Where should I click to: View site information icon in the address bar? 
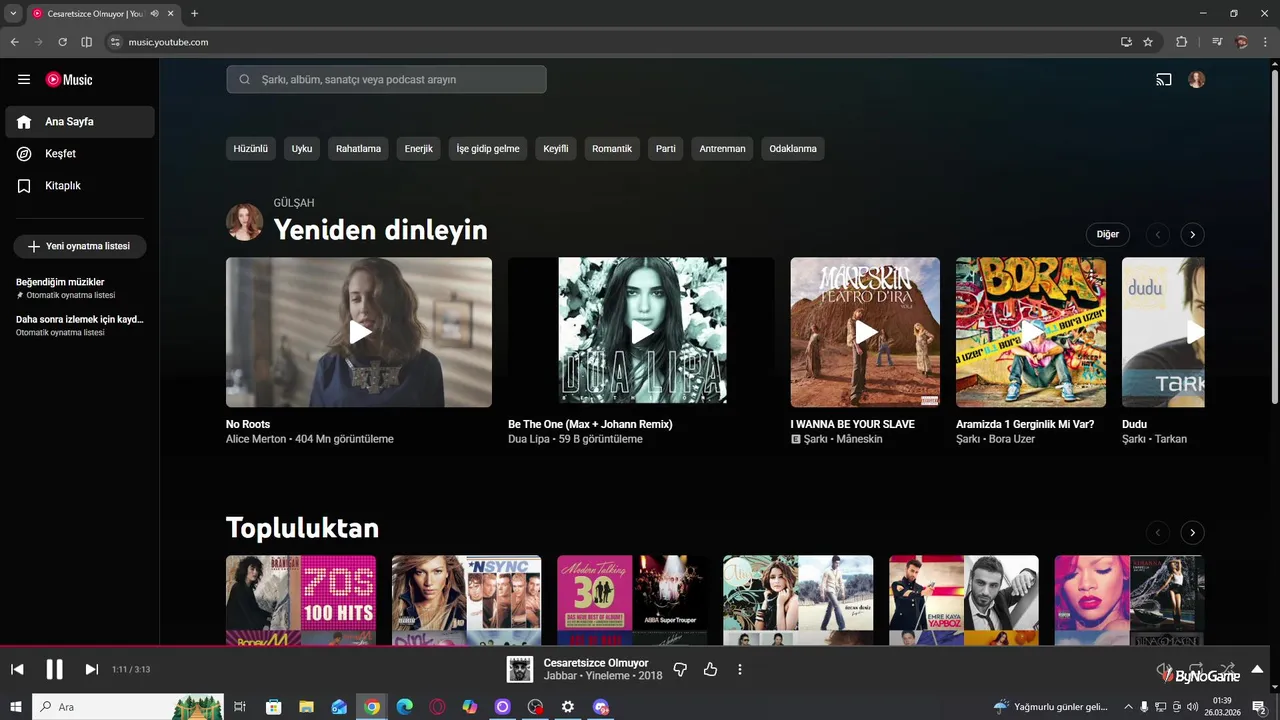tap(115, 42)
